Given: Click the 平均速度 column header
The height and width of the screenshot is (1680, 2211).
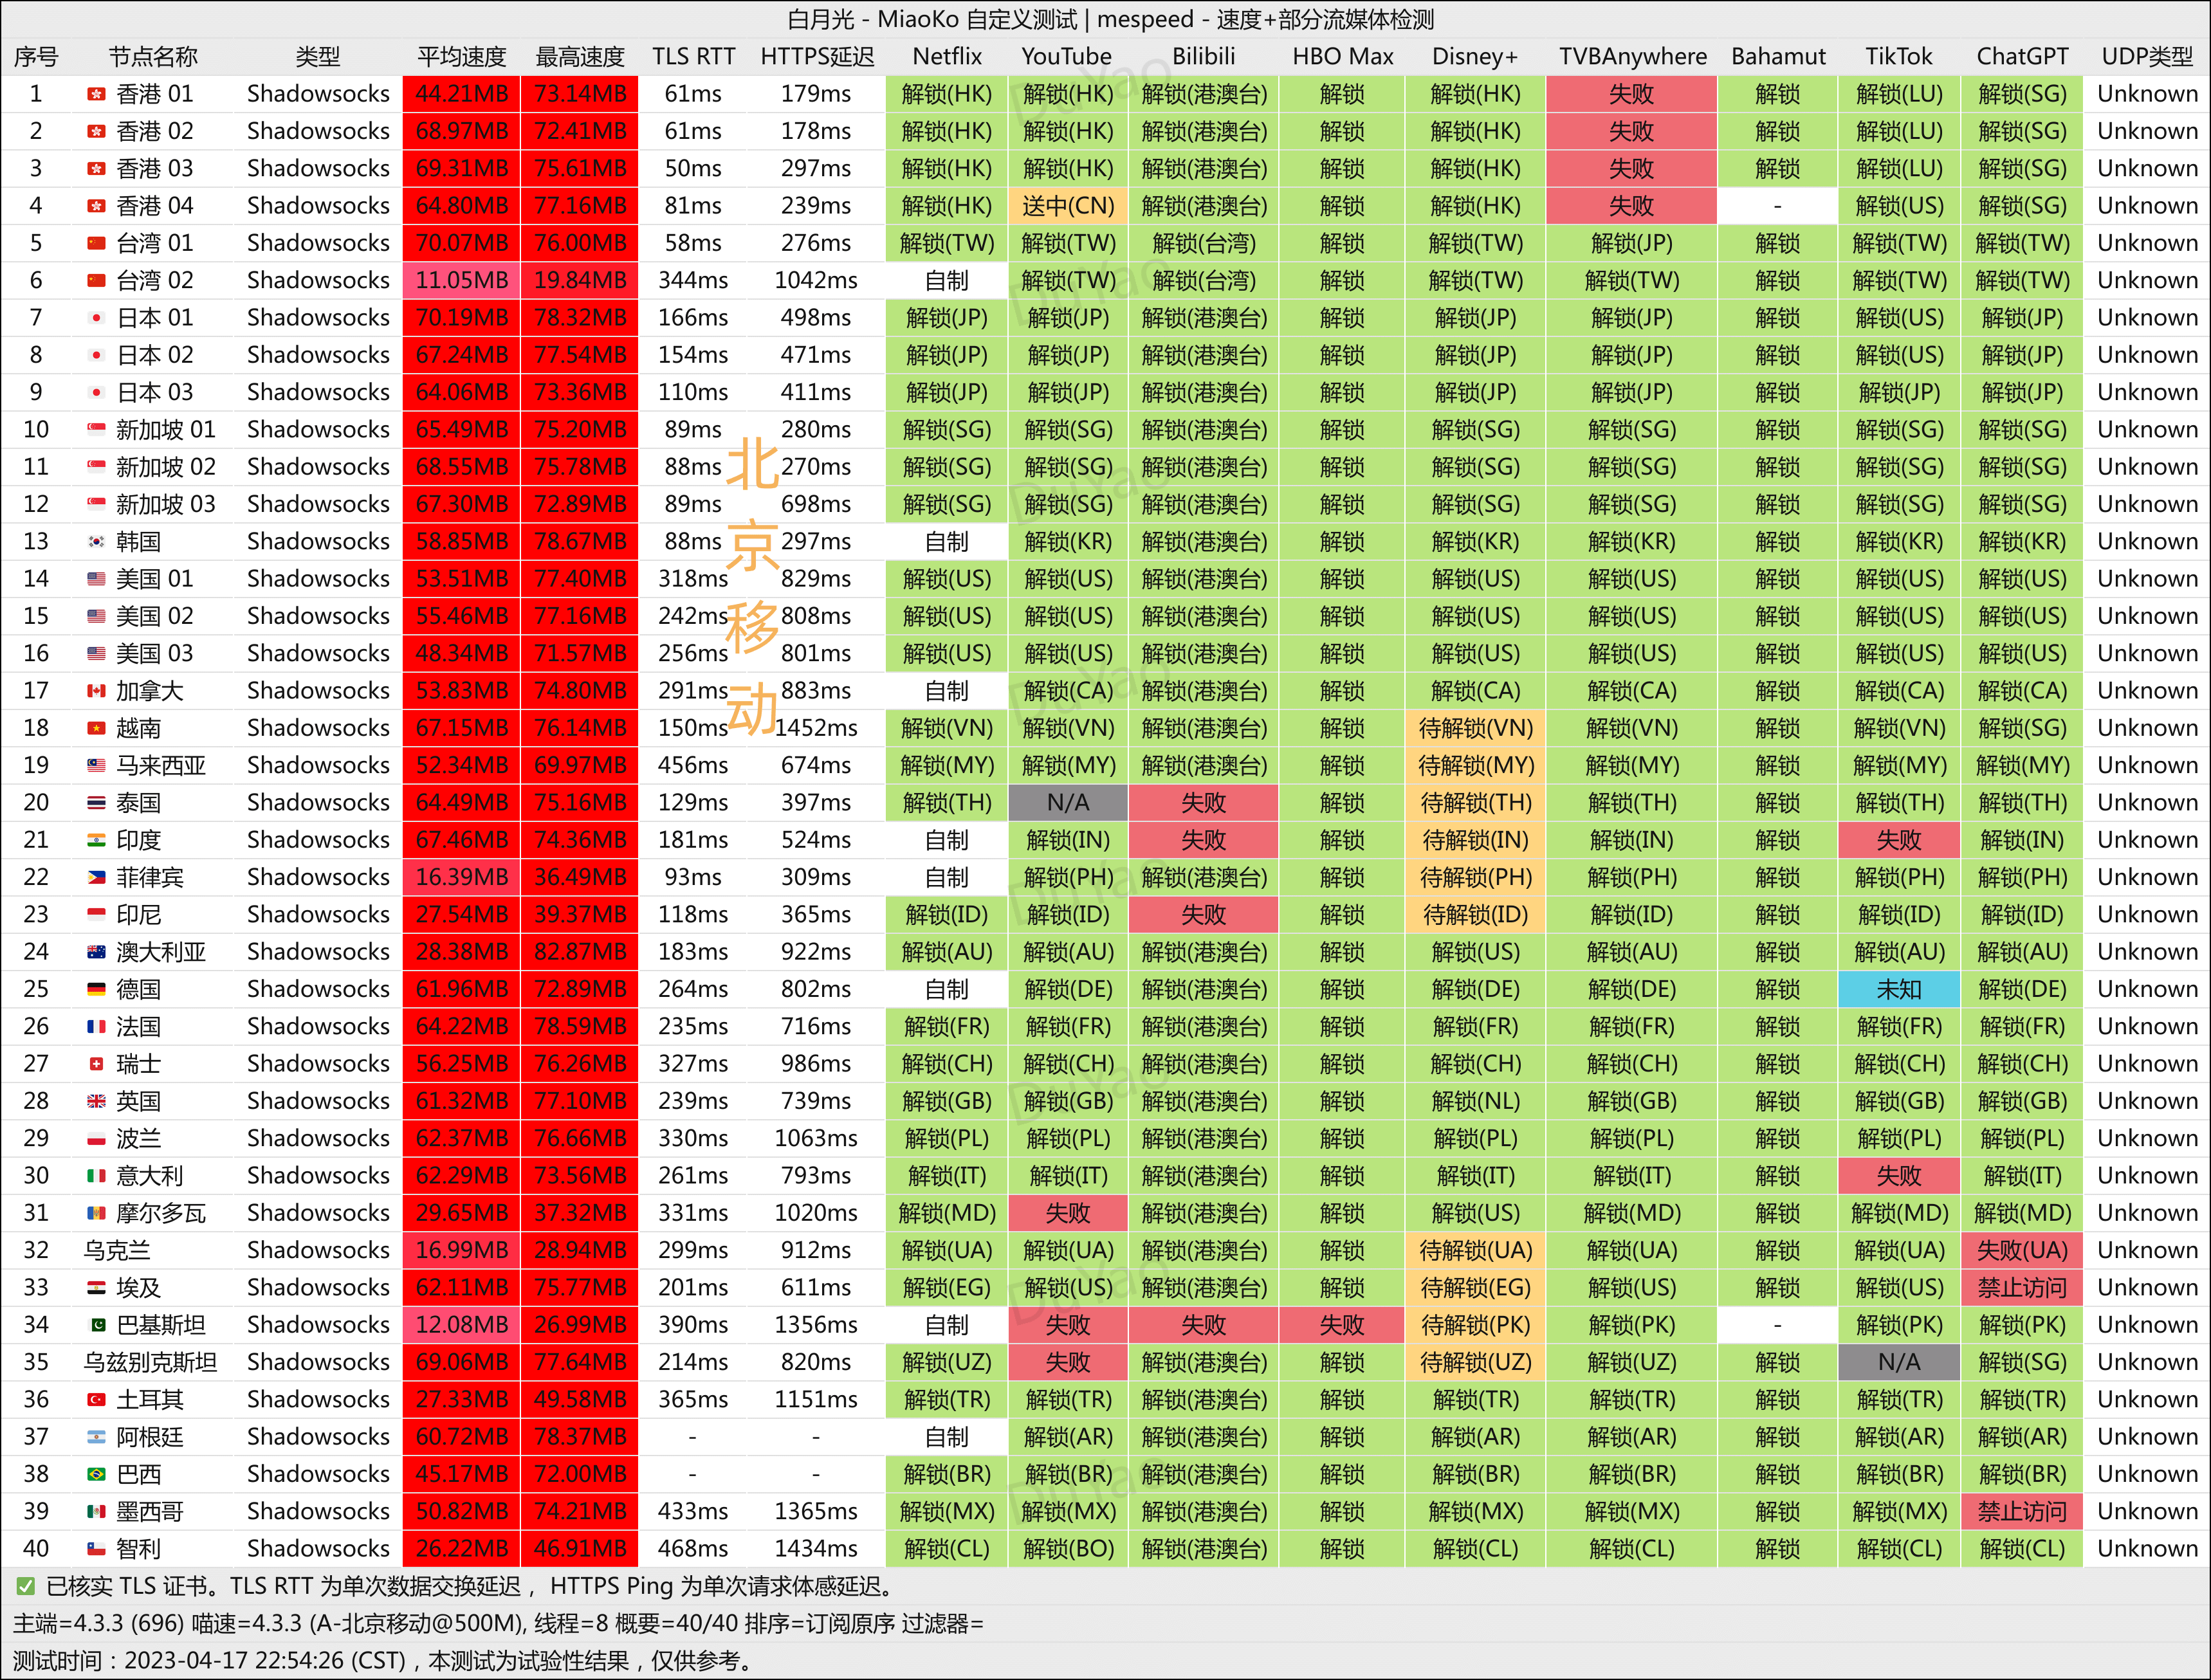Looking at the screenshot, I should click(x=461, y=56).
